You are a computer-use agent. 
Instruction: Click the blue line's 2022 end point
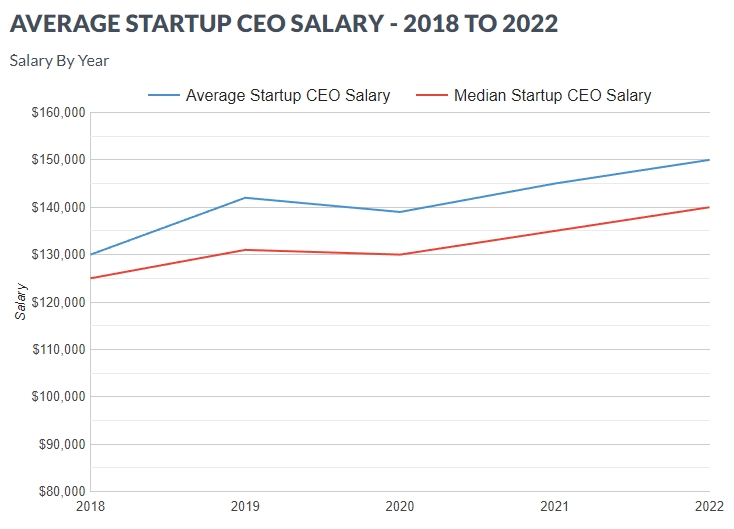tap(709, 160)
